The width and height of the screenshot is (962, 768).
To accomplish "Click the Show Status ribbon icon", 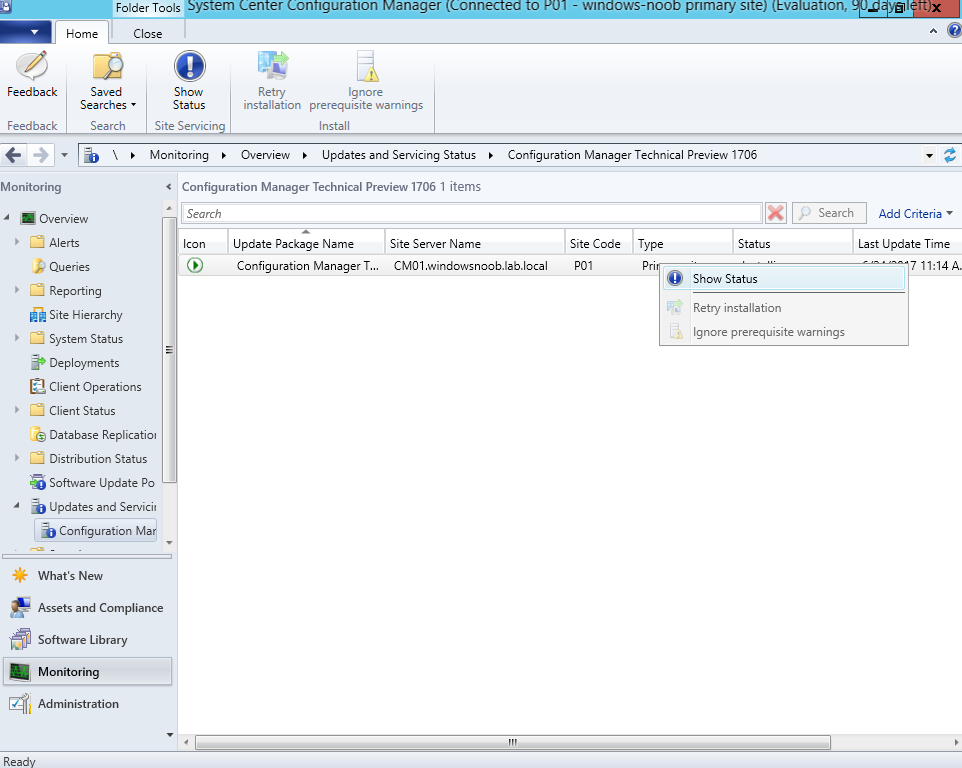I will 189,66.
